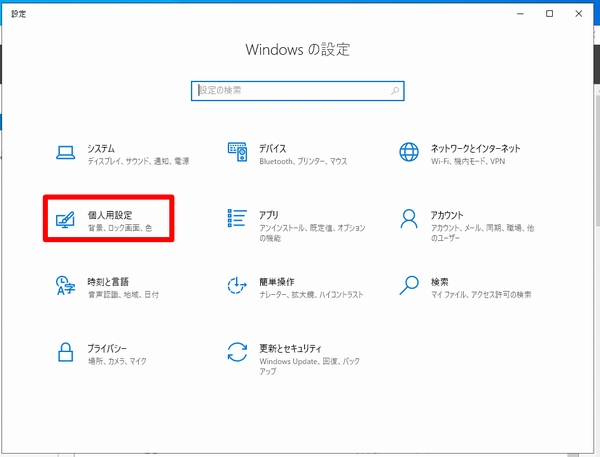Click the magnifier icon in search box
This screenshot has width=600, height=457.
coord(395,91)
